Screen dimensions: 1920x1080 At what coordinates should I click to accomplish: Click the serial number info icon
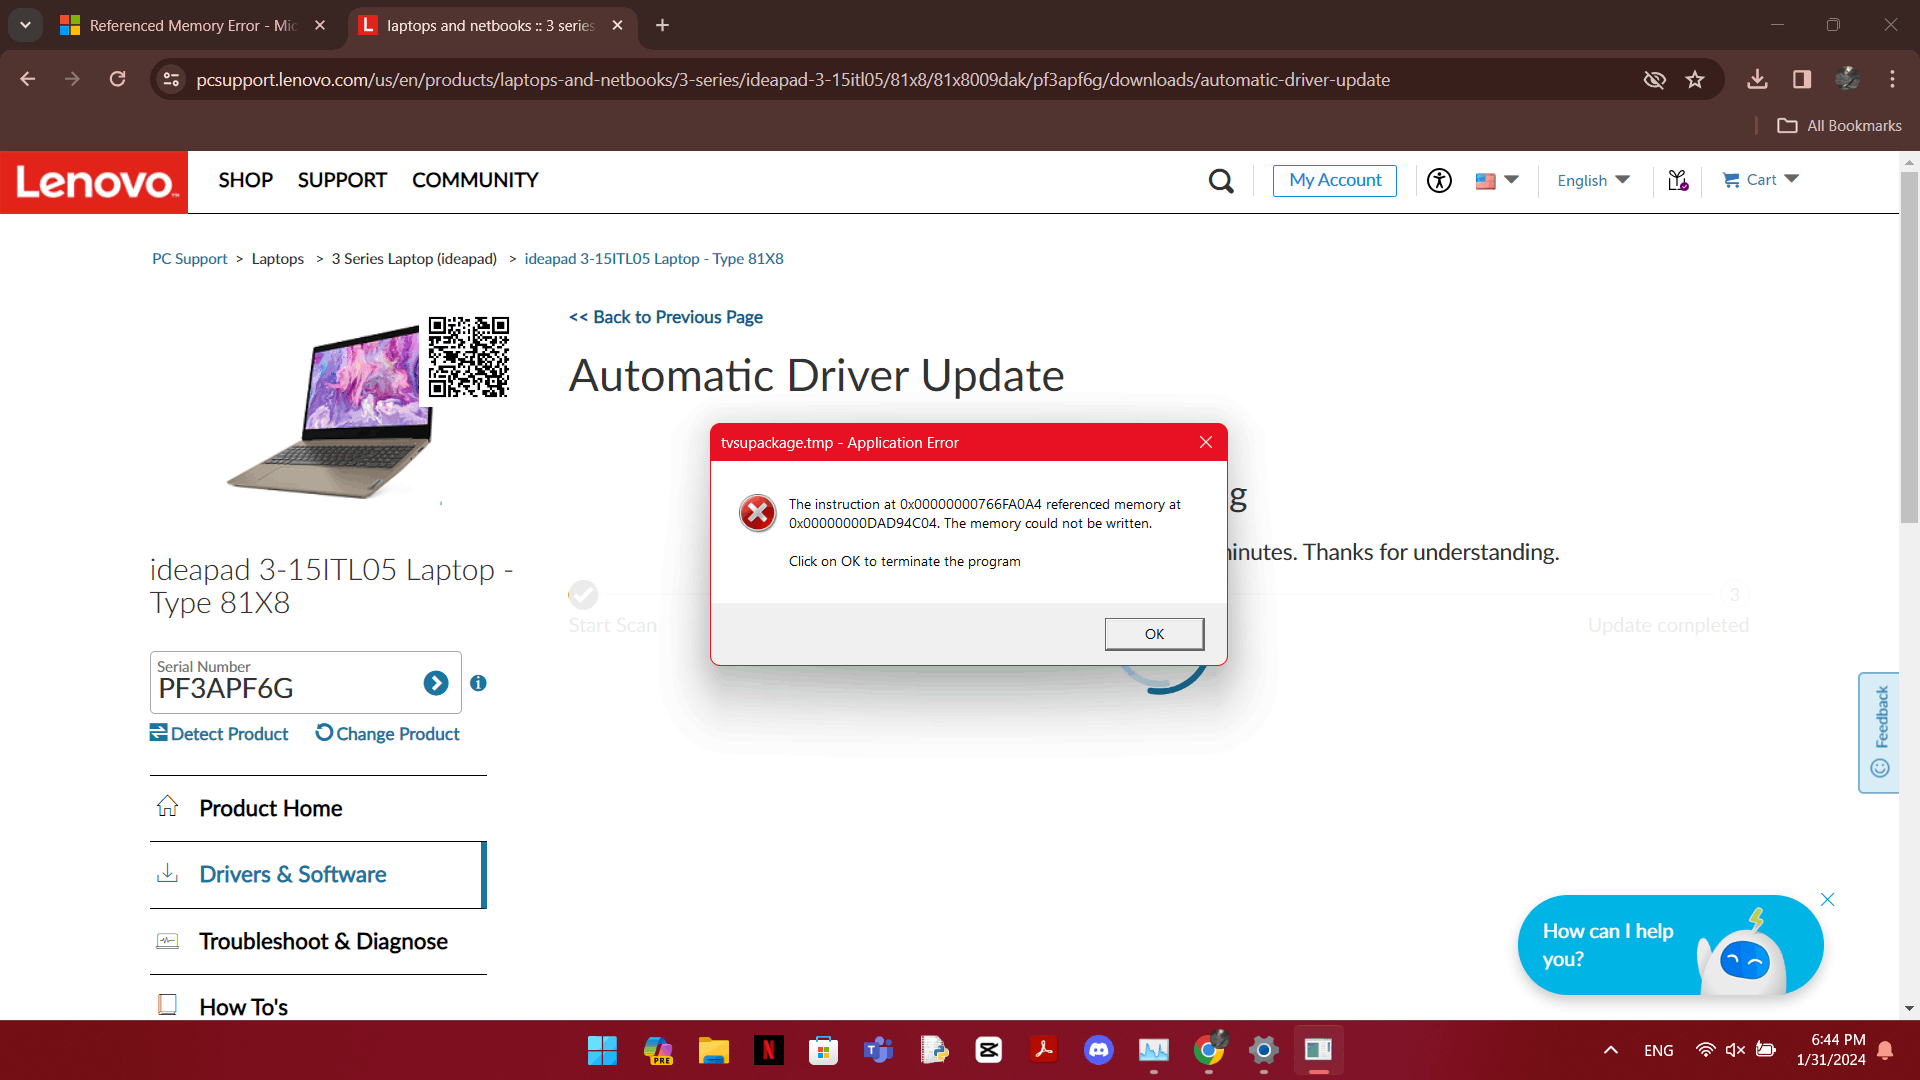click(x=478, y=683)
